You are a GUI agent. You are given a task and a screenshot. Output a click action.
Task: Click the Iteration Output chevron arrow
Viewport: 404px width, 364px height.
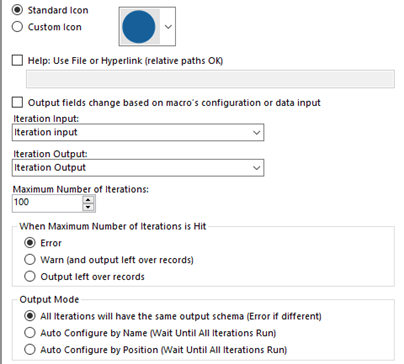coord(256,168)
